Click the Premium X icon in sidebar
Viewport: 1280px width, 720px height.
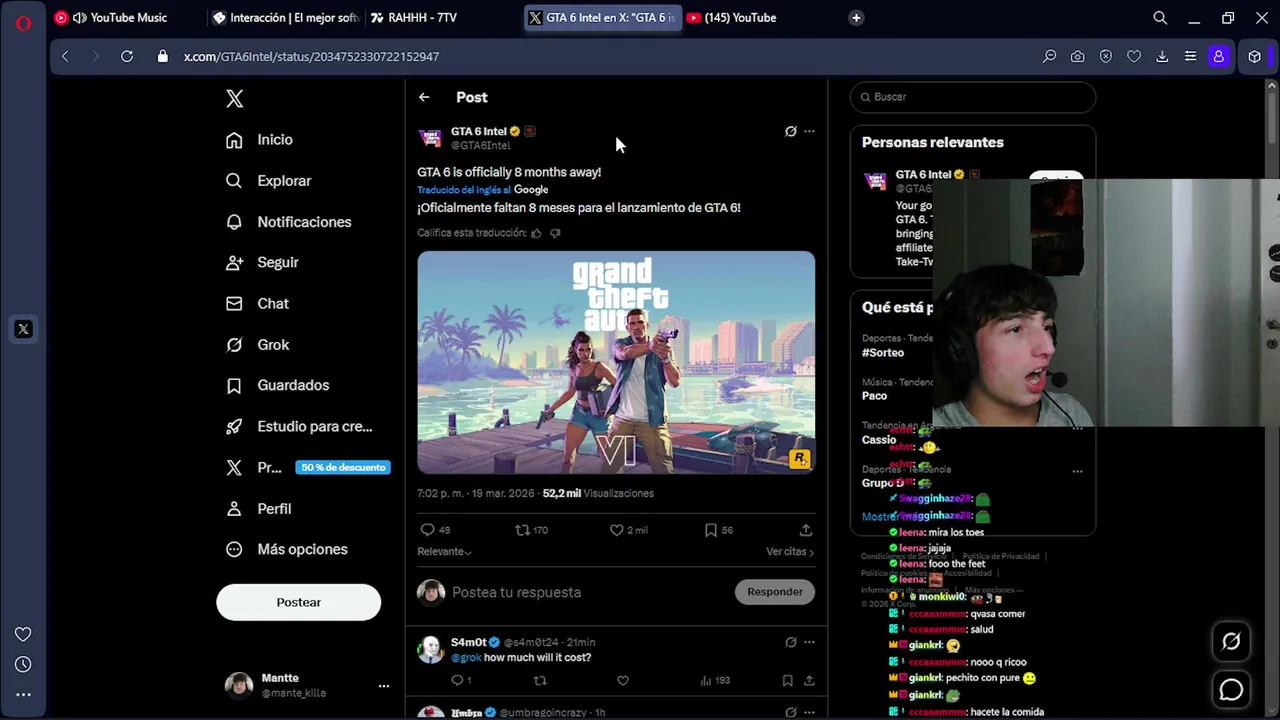click(x=234, y=467)
